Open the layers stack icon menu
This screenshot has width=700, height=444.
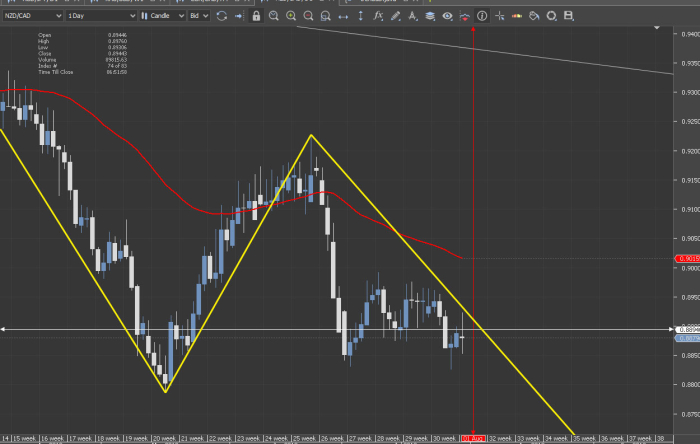point(430,16)
